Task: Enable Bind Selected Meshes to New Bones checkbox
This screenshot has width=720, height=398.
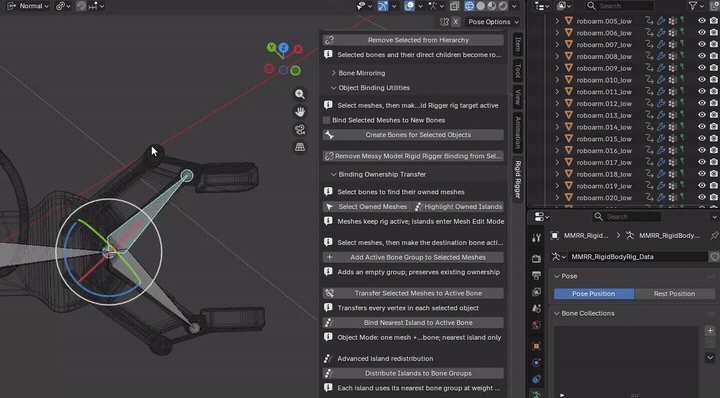Action: [326, 120]
